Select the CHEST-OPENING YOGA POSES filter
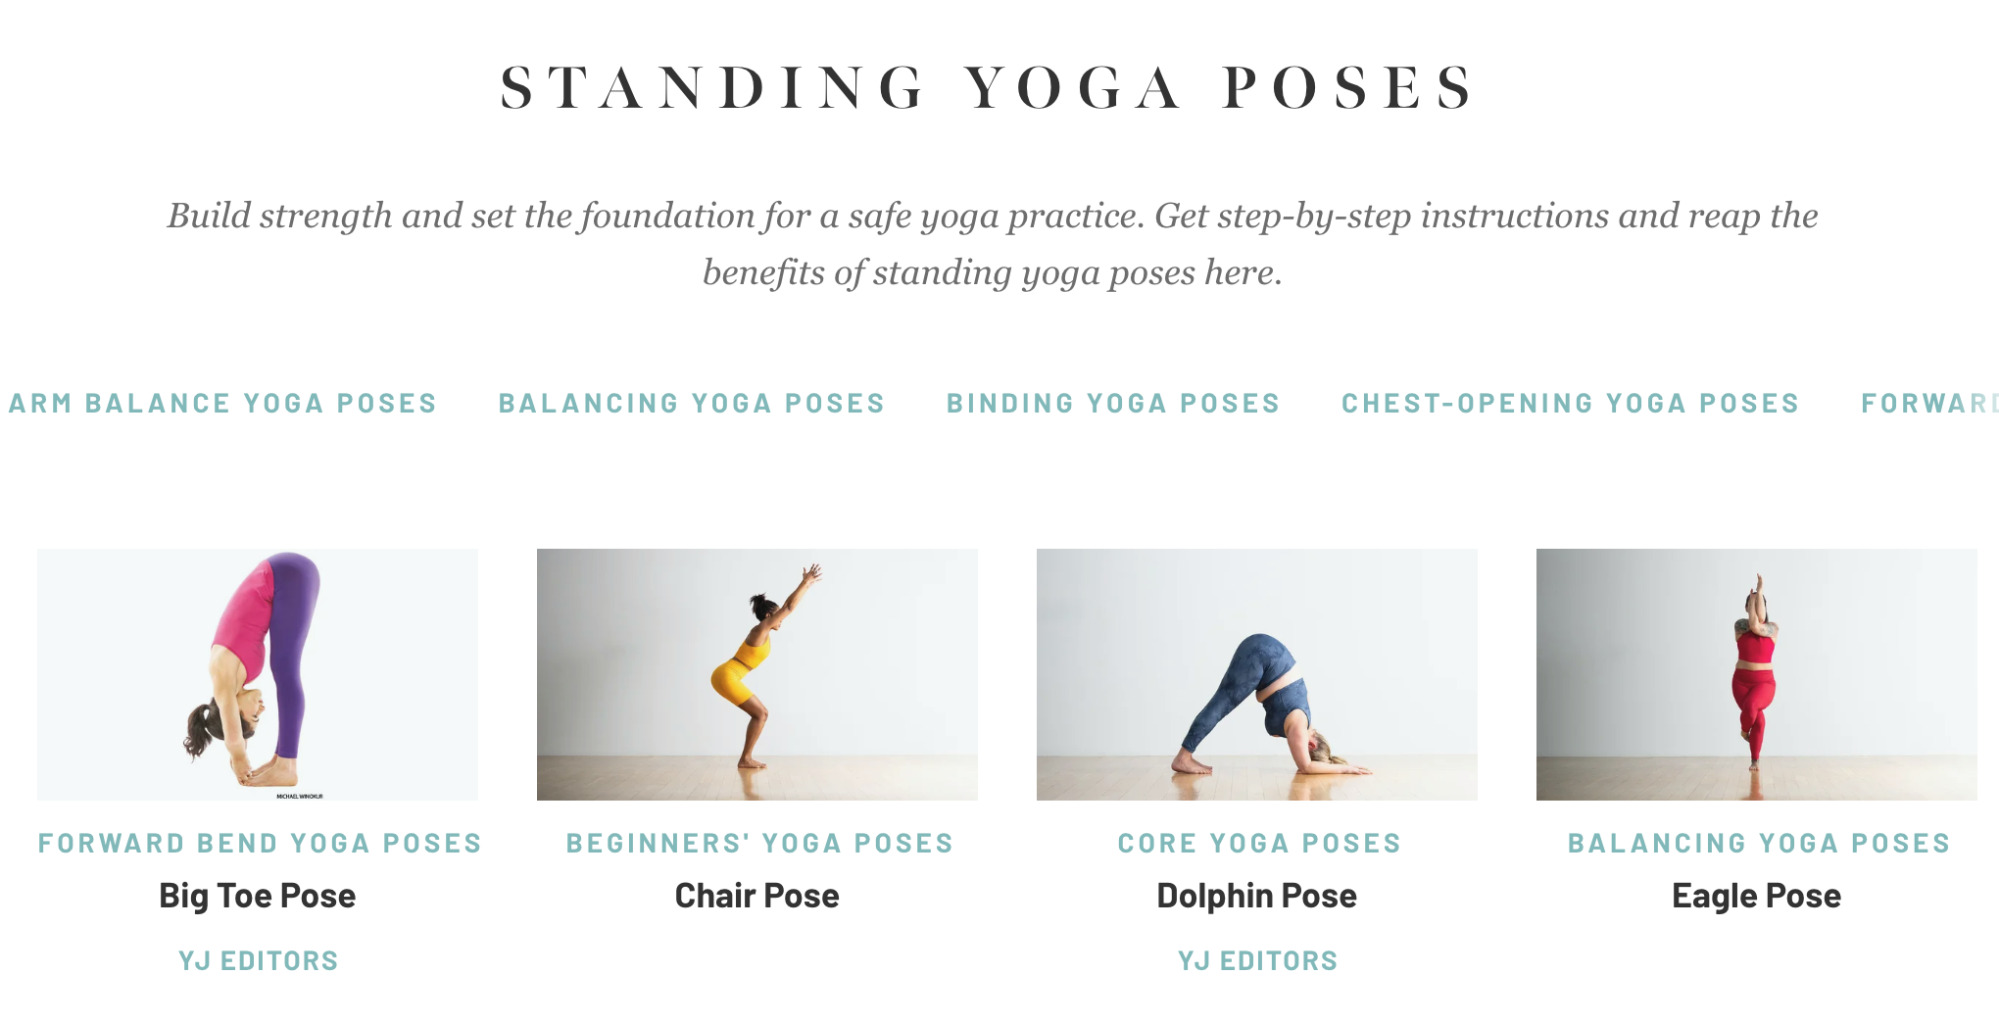This screenshot has width=1999, height=1027. coord(1570,403)
